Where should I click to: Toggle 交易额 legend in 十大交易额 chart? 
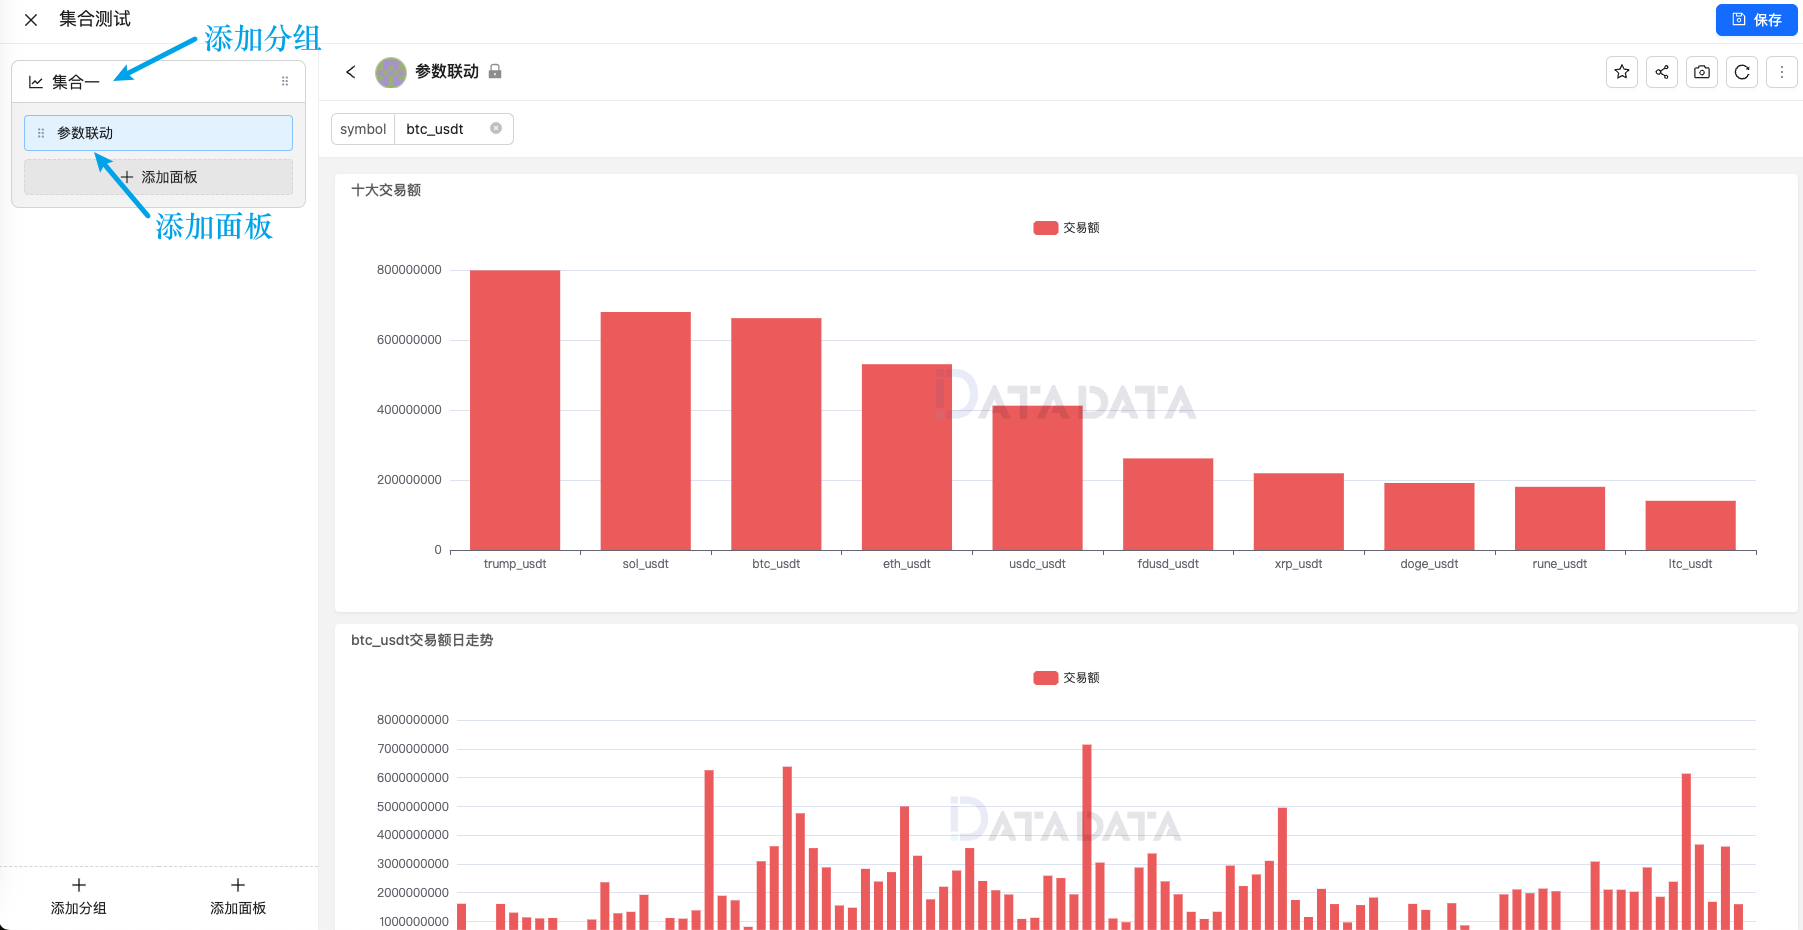click(x=1066, y=228)
